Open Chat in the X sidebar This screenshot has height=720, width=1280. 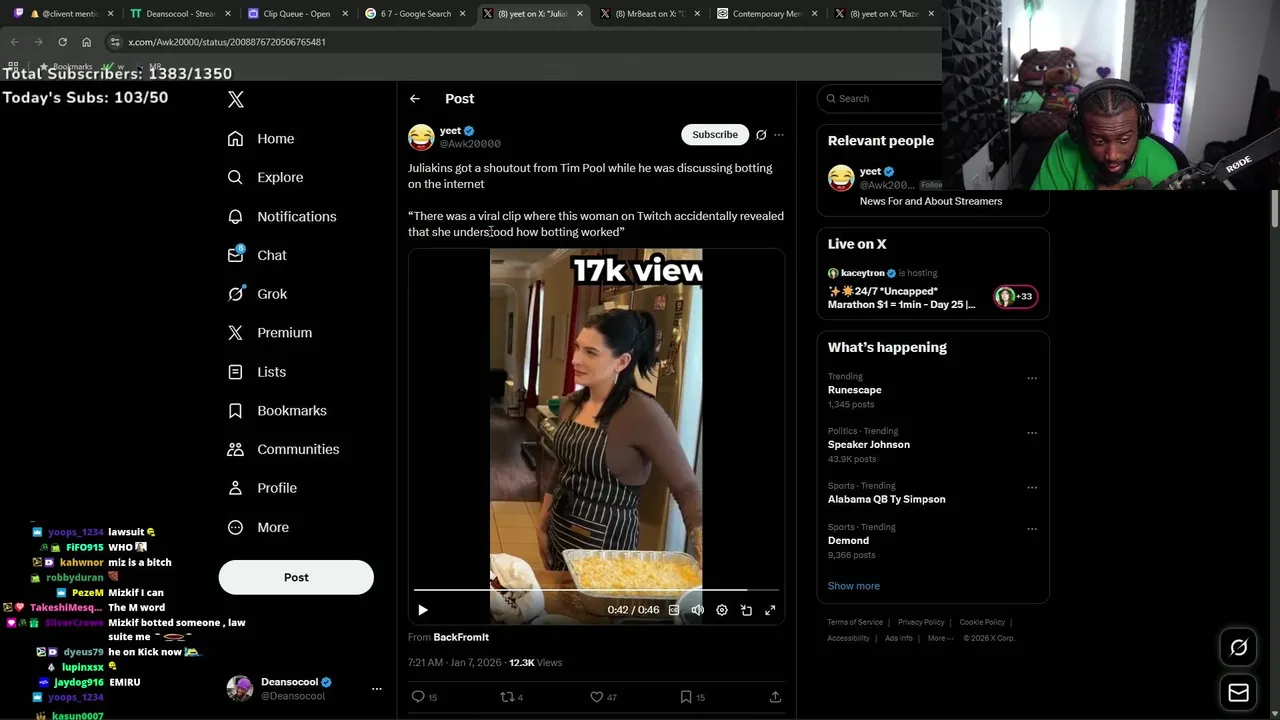point(257,255)
